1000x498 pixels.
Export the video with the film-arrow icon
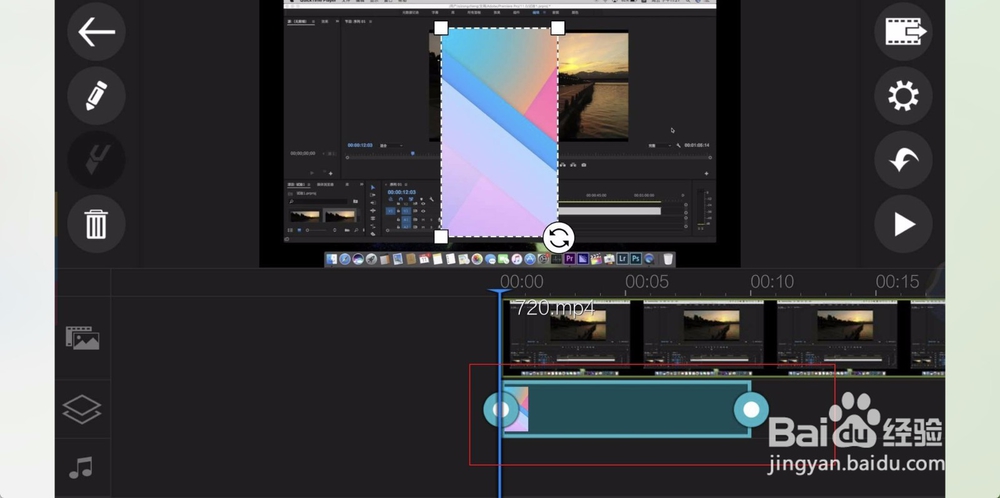[904, 32]
